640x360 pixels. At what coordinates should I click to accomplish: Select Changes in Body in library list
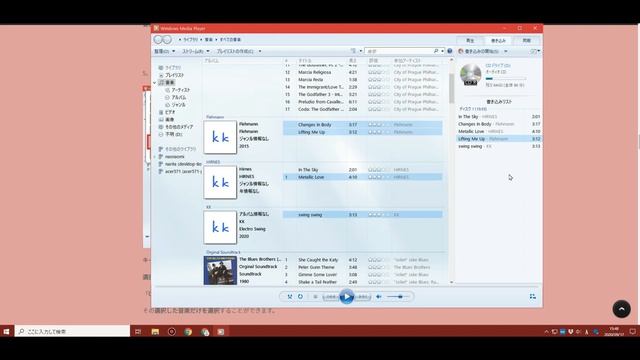[362, 125]
